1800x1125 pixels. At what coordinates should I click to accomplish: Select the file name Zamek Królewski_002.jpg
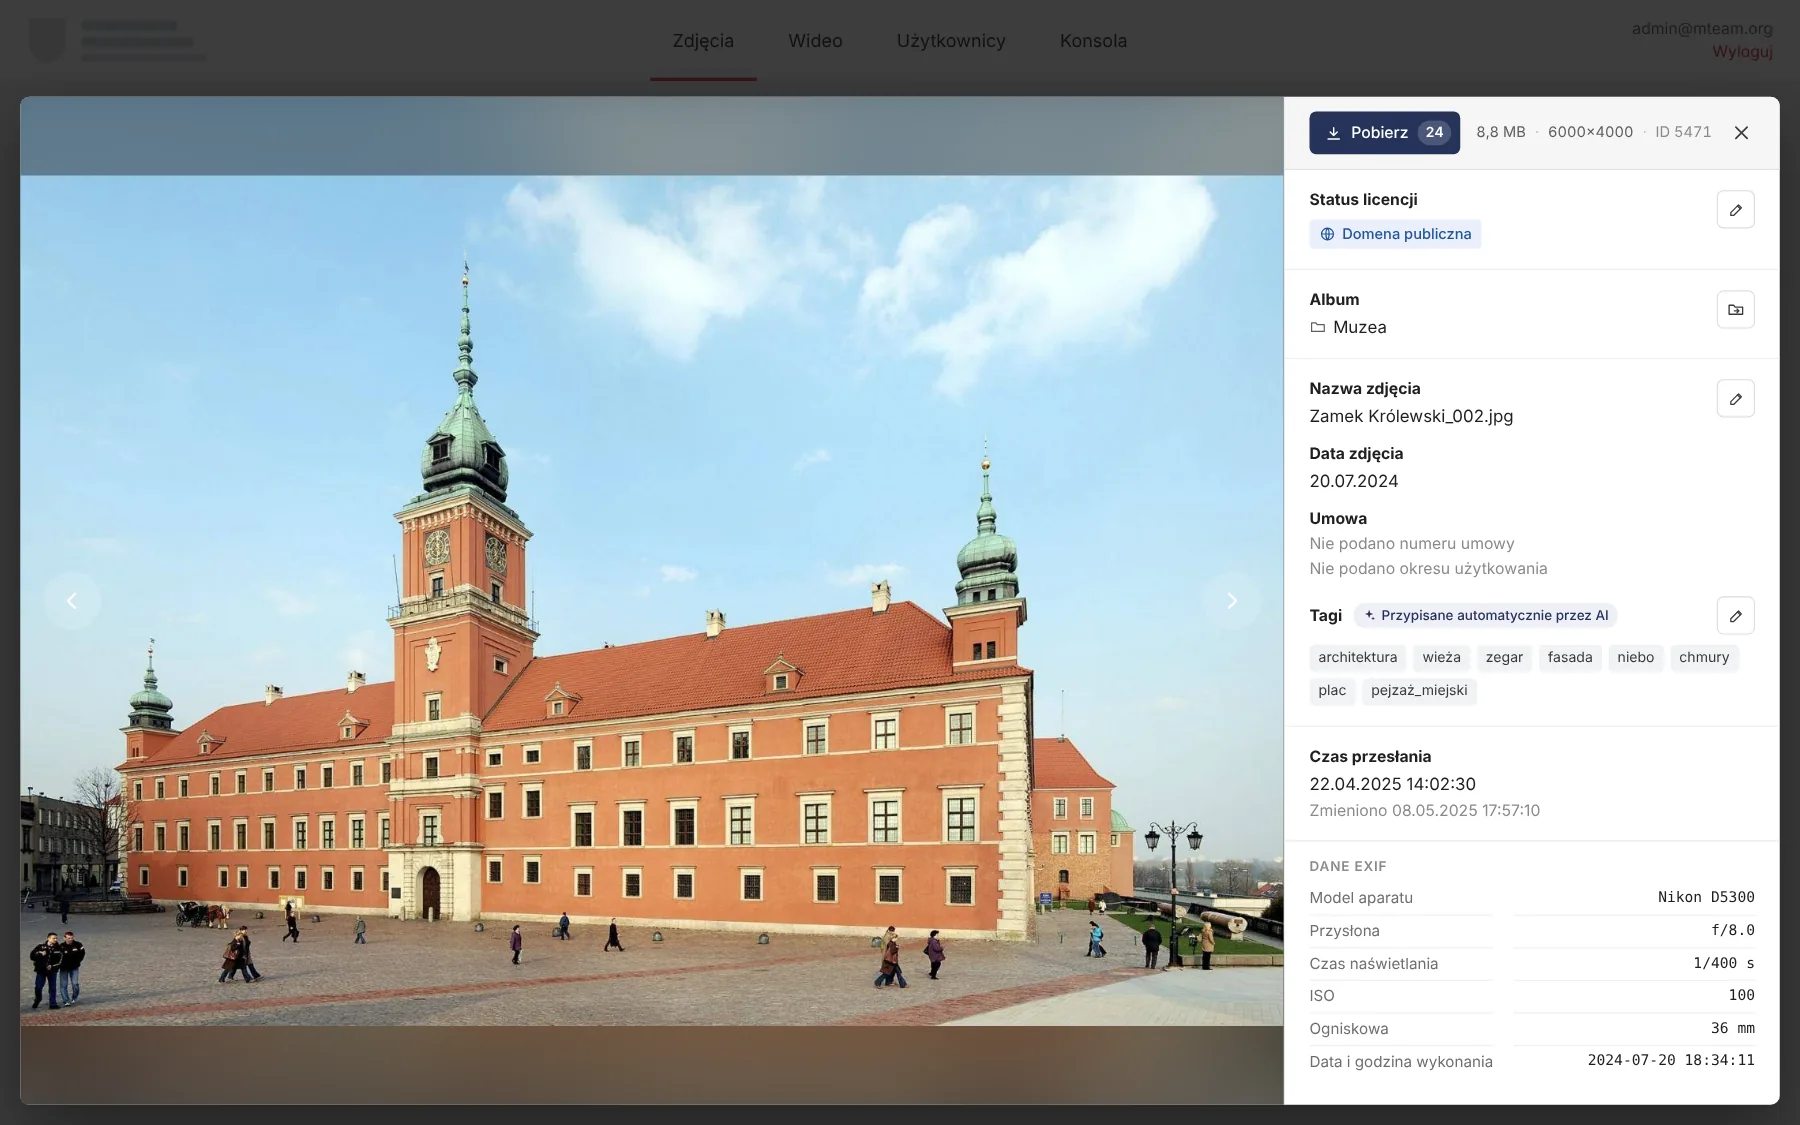(1411, 416)
